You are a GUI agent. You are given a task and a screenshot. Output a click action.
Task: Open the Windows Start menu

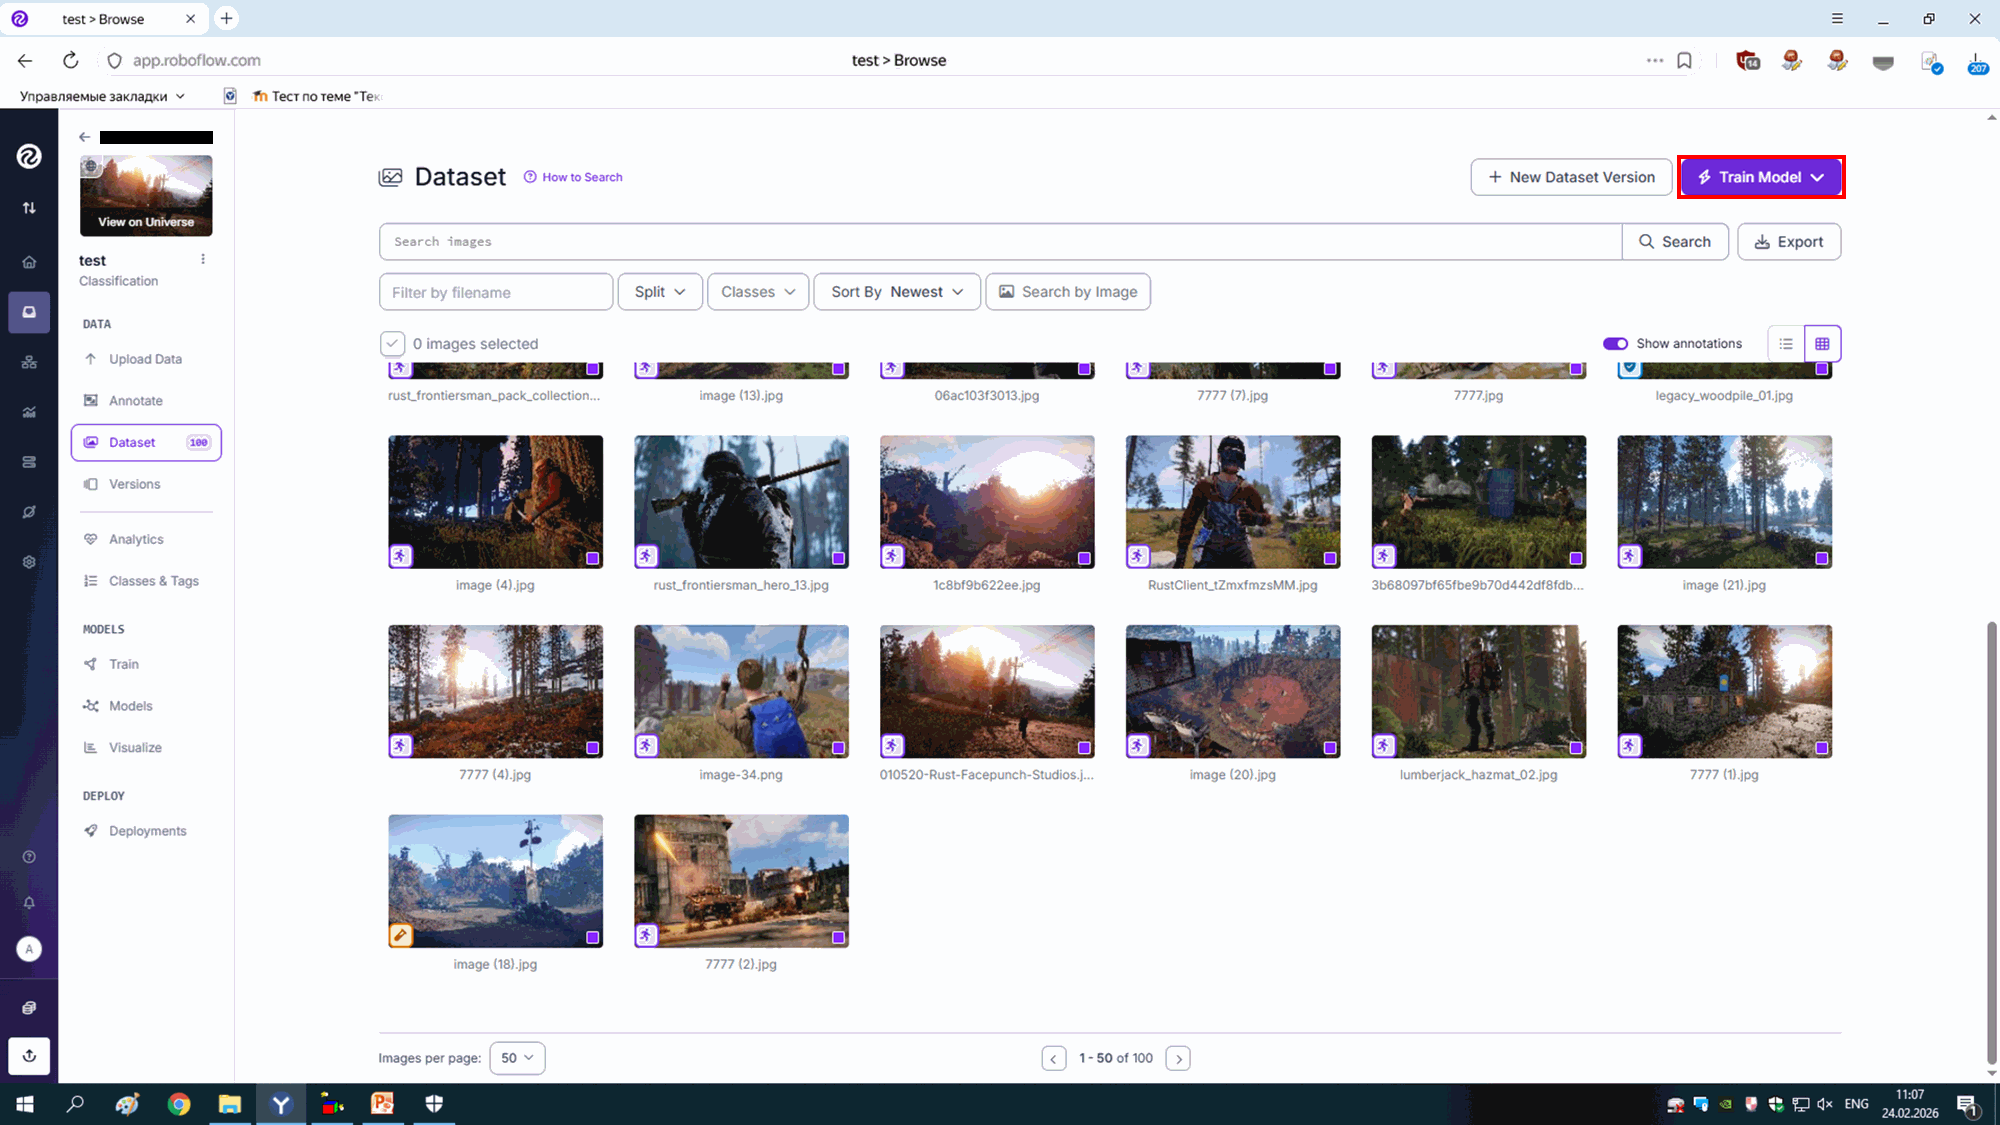[x=25, y=1104]
